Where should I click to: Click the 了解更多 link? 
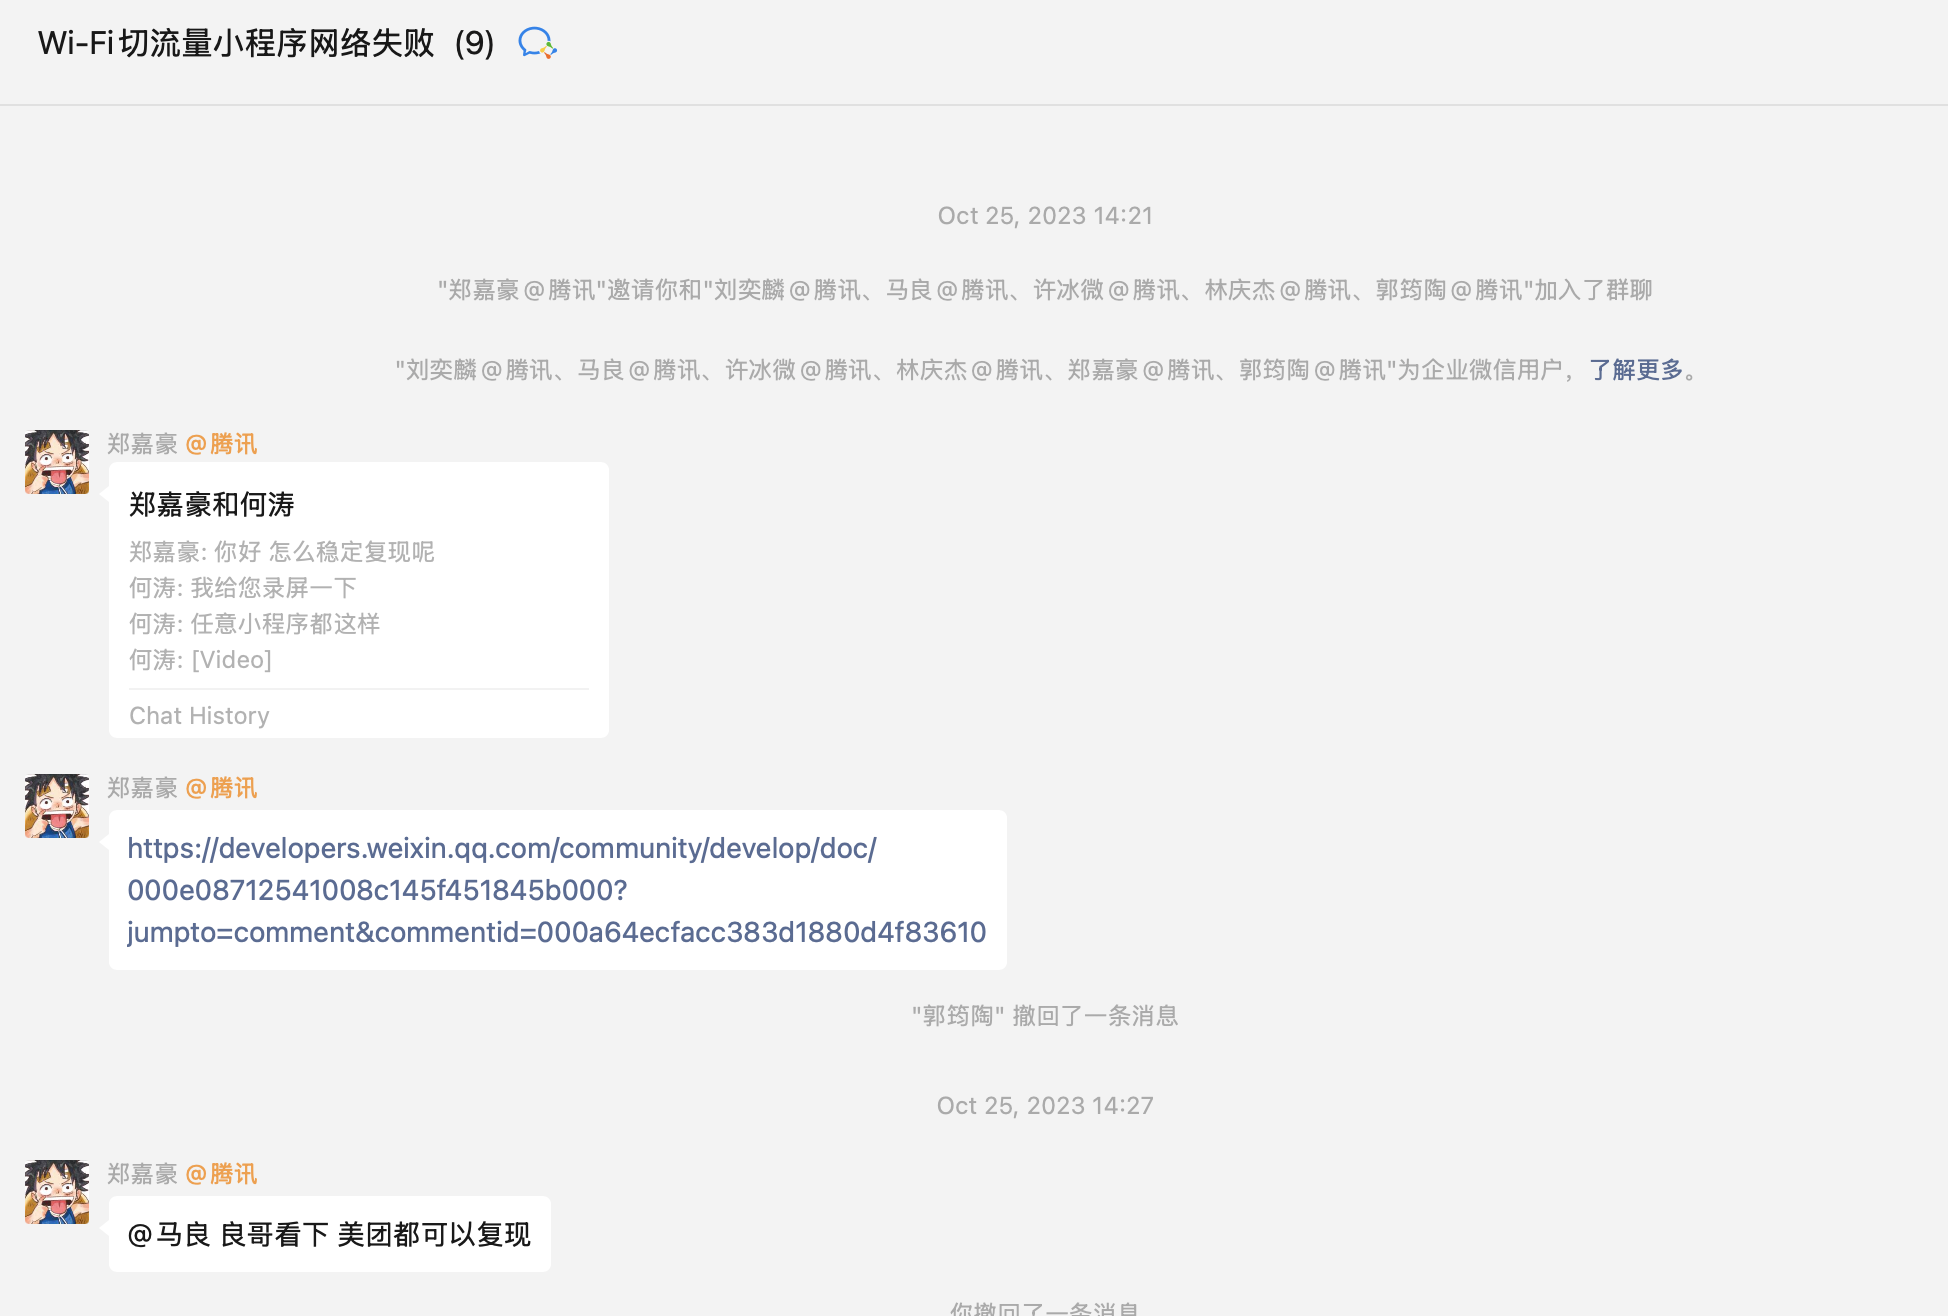(x=1636, y=370)
